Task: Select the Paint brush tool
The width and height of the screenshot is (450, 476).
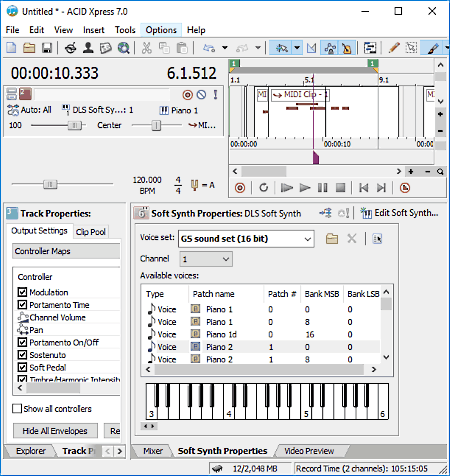Action: click(x=433, y=48)
